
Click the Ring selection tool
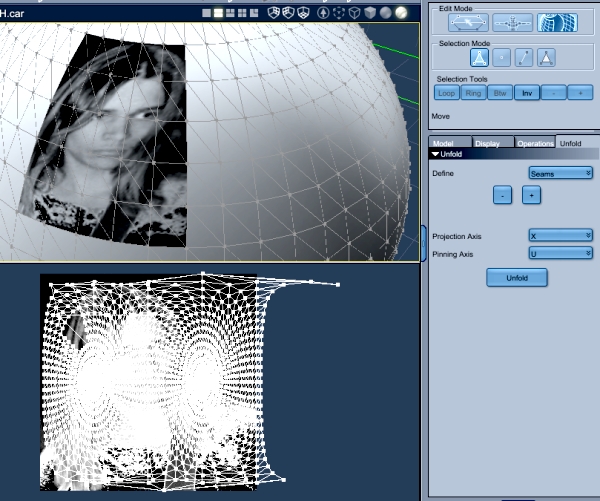[473, 93]
